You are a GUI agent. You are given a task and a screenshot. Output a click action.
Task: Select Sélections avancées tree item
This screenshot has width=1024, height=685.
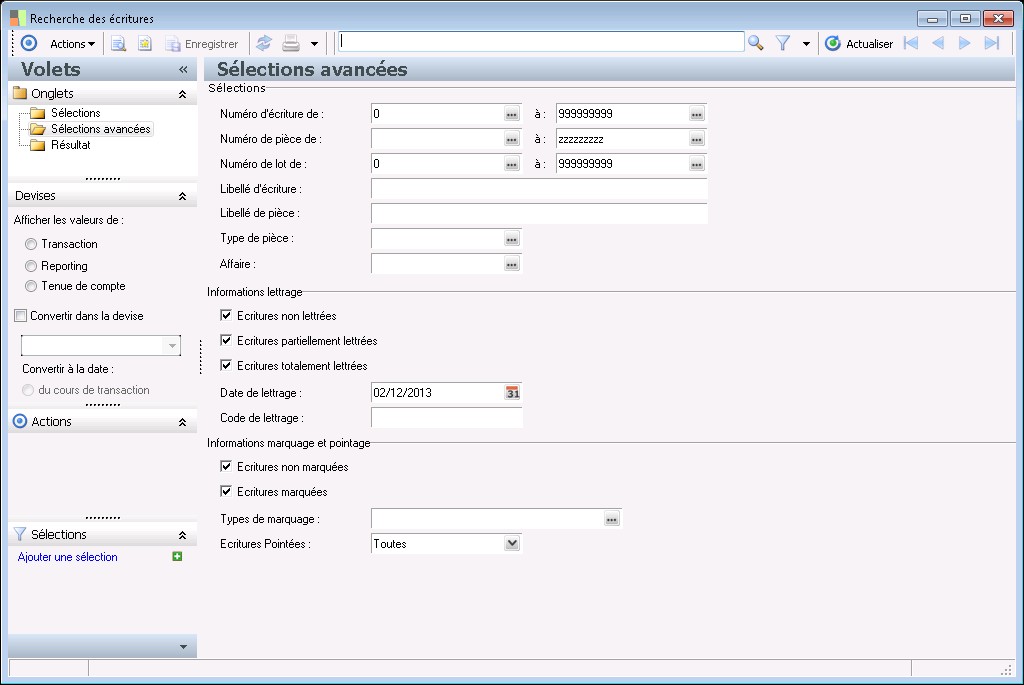(101, 129)
